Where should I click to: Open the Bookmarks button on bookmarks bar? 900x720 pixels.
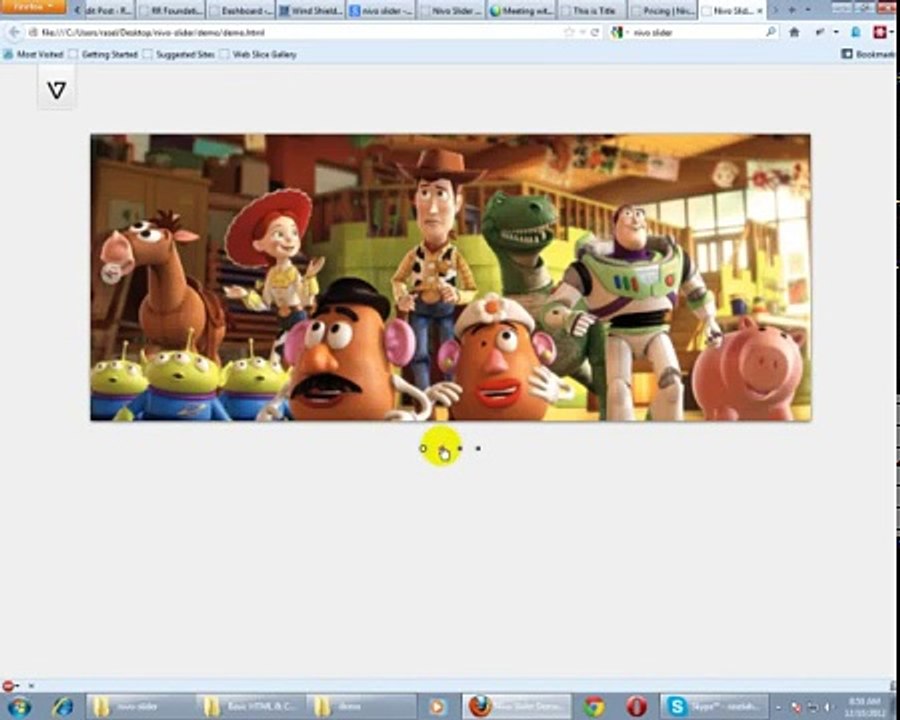(869, 54)
